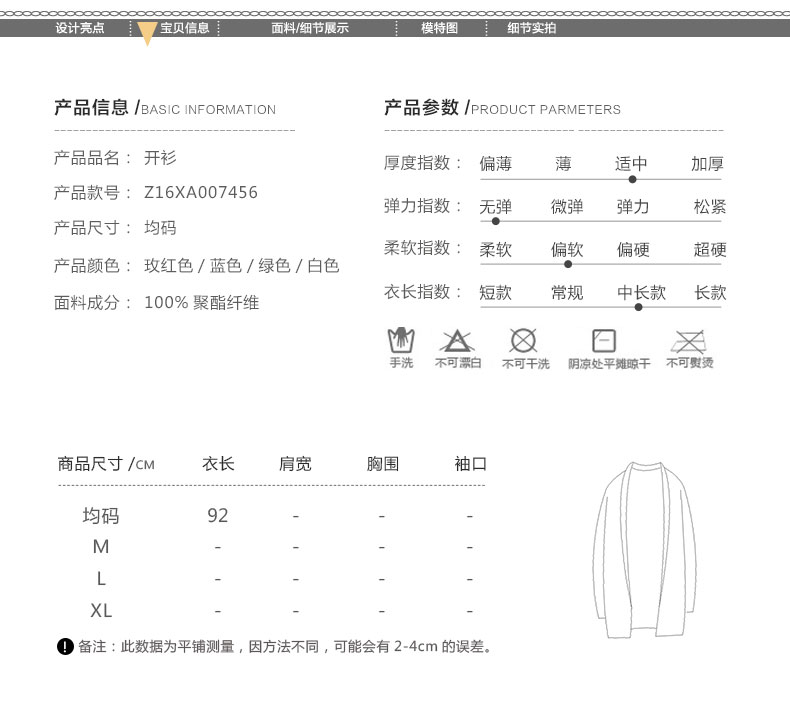Click the 长款 length option label

pyautogui.click(x=710, y=292)
